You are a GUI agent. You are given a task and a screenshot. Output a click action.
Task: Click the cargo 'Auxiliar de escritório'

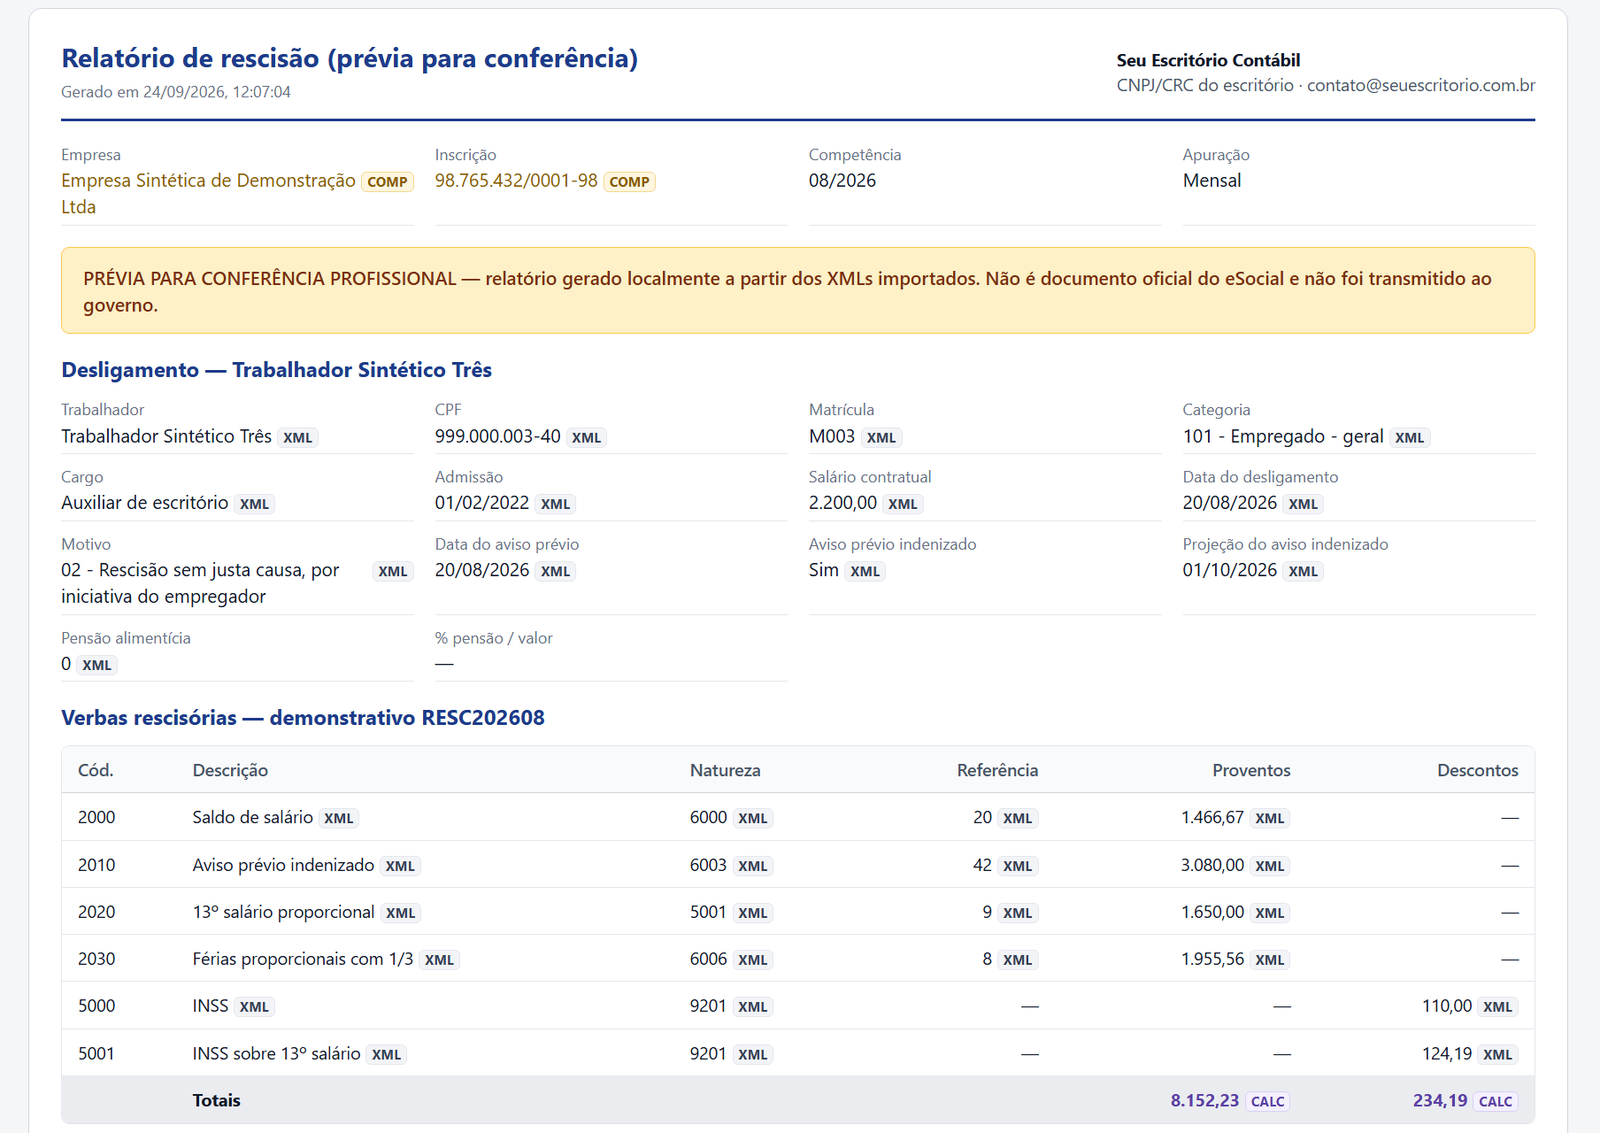[x=144, y=503]
